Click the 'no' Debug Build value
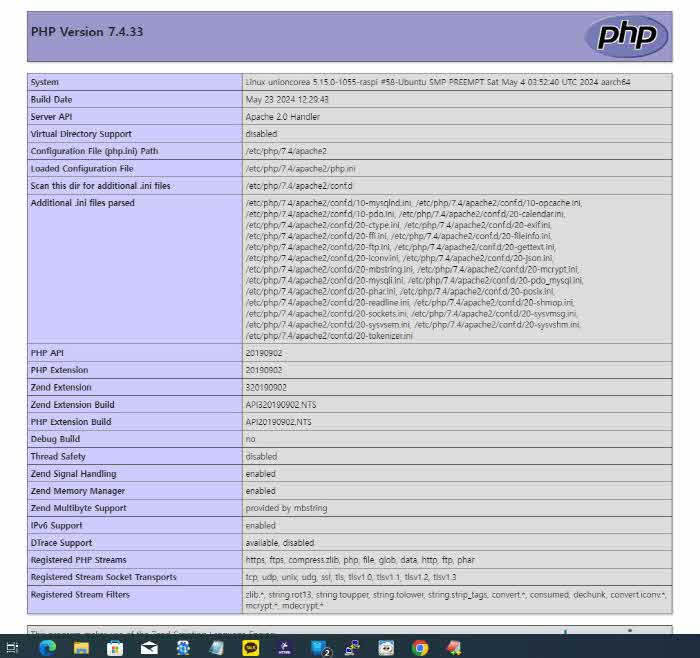The width and height of the screenshot is (700, 658). [x=250, y=439]
